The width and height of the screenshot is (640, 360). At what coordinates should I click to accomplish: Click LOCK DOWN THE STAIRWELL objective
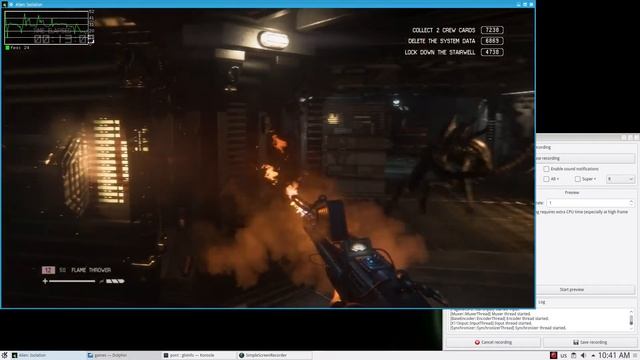[x=440, y=53]
